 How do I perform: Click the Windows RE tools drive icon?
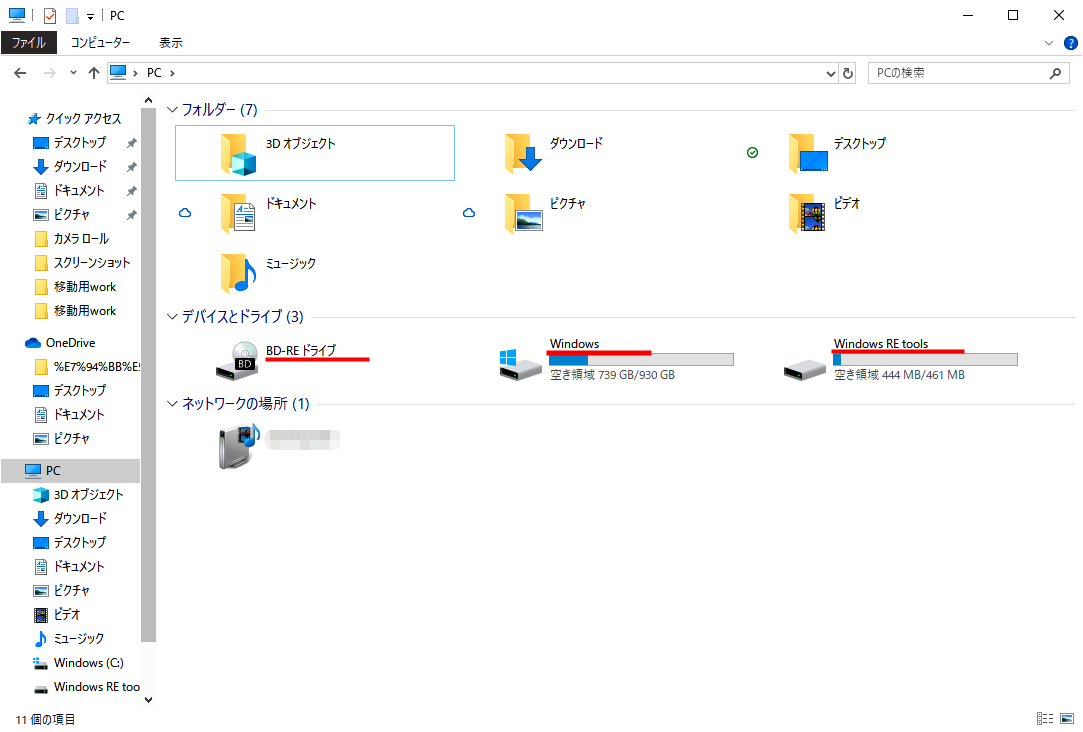[x=805, y=366]
